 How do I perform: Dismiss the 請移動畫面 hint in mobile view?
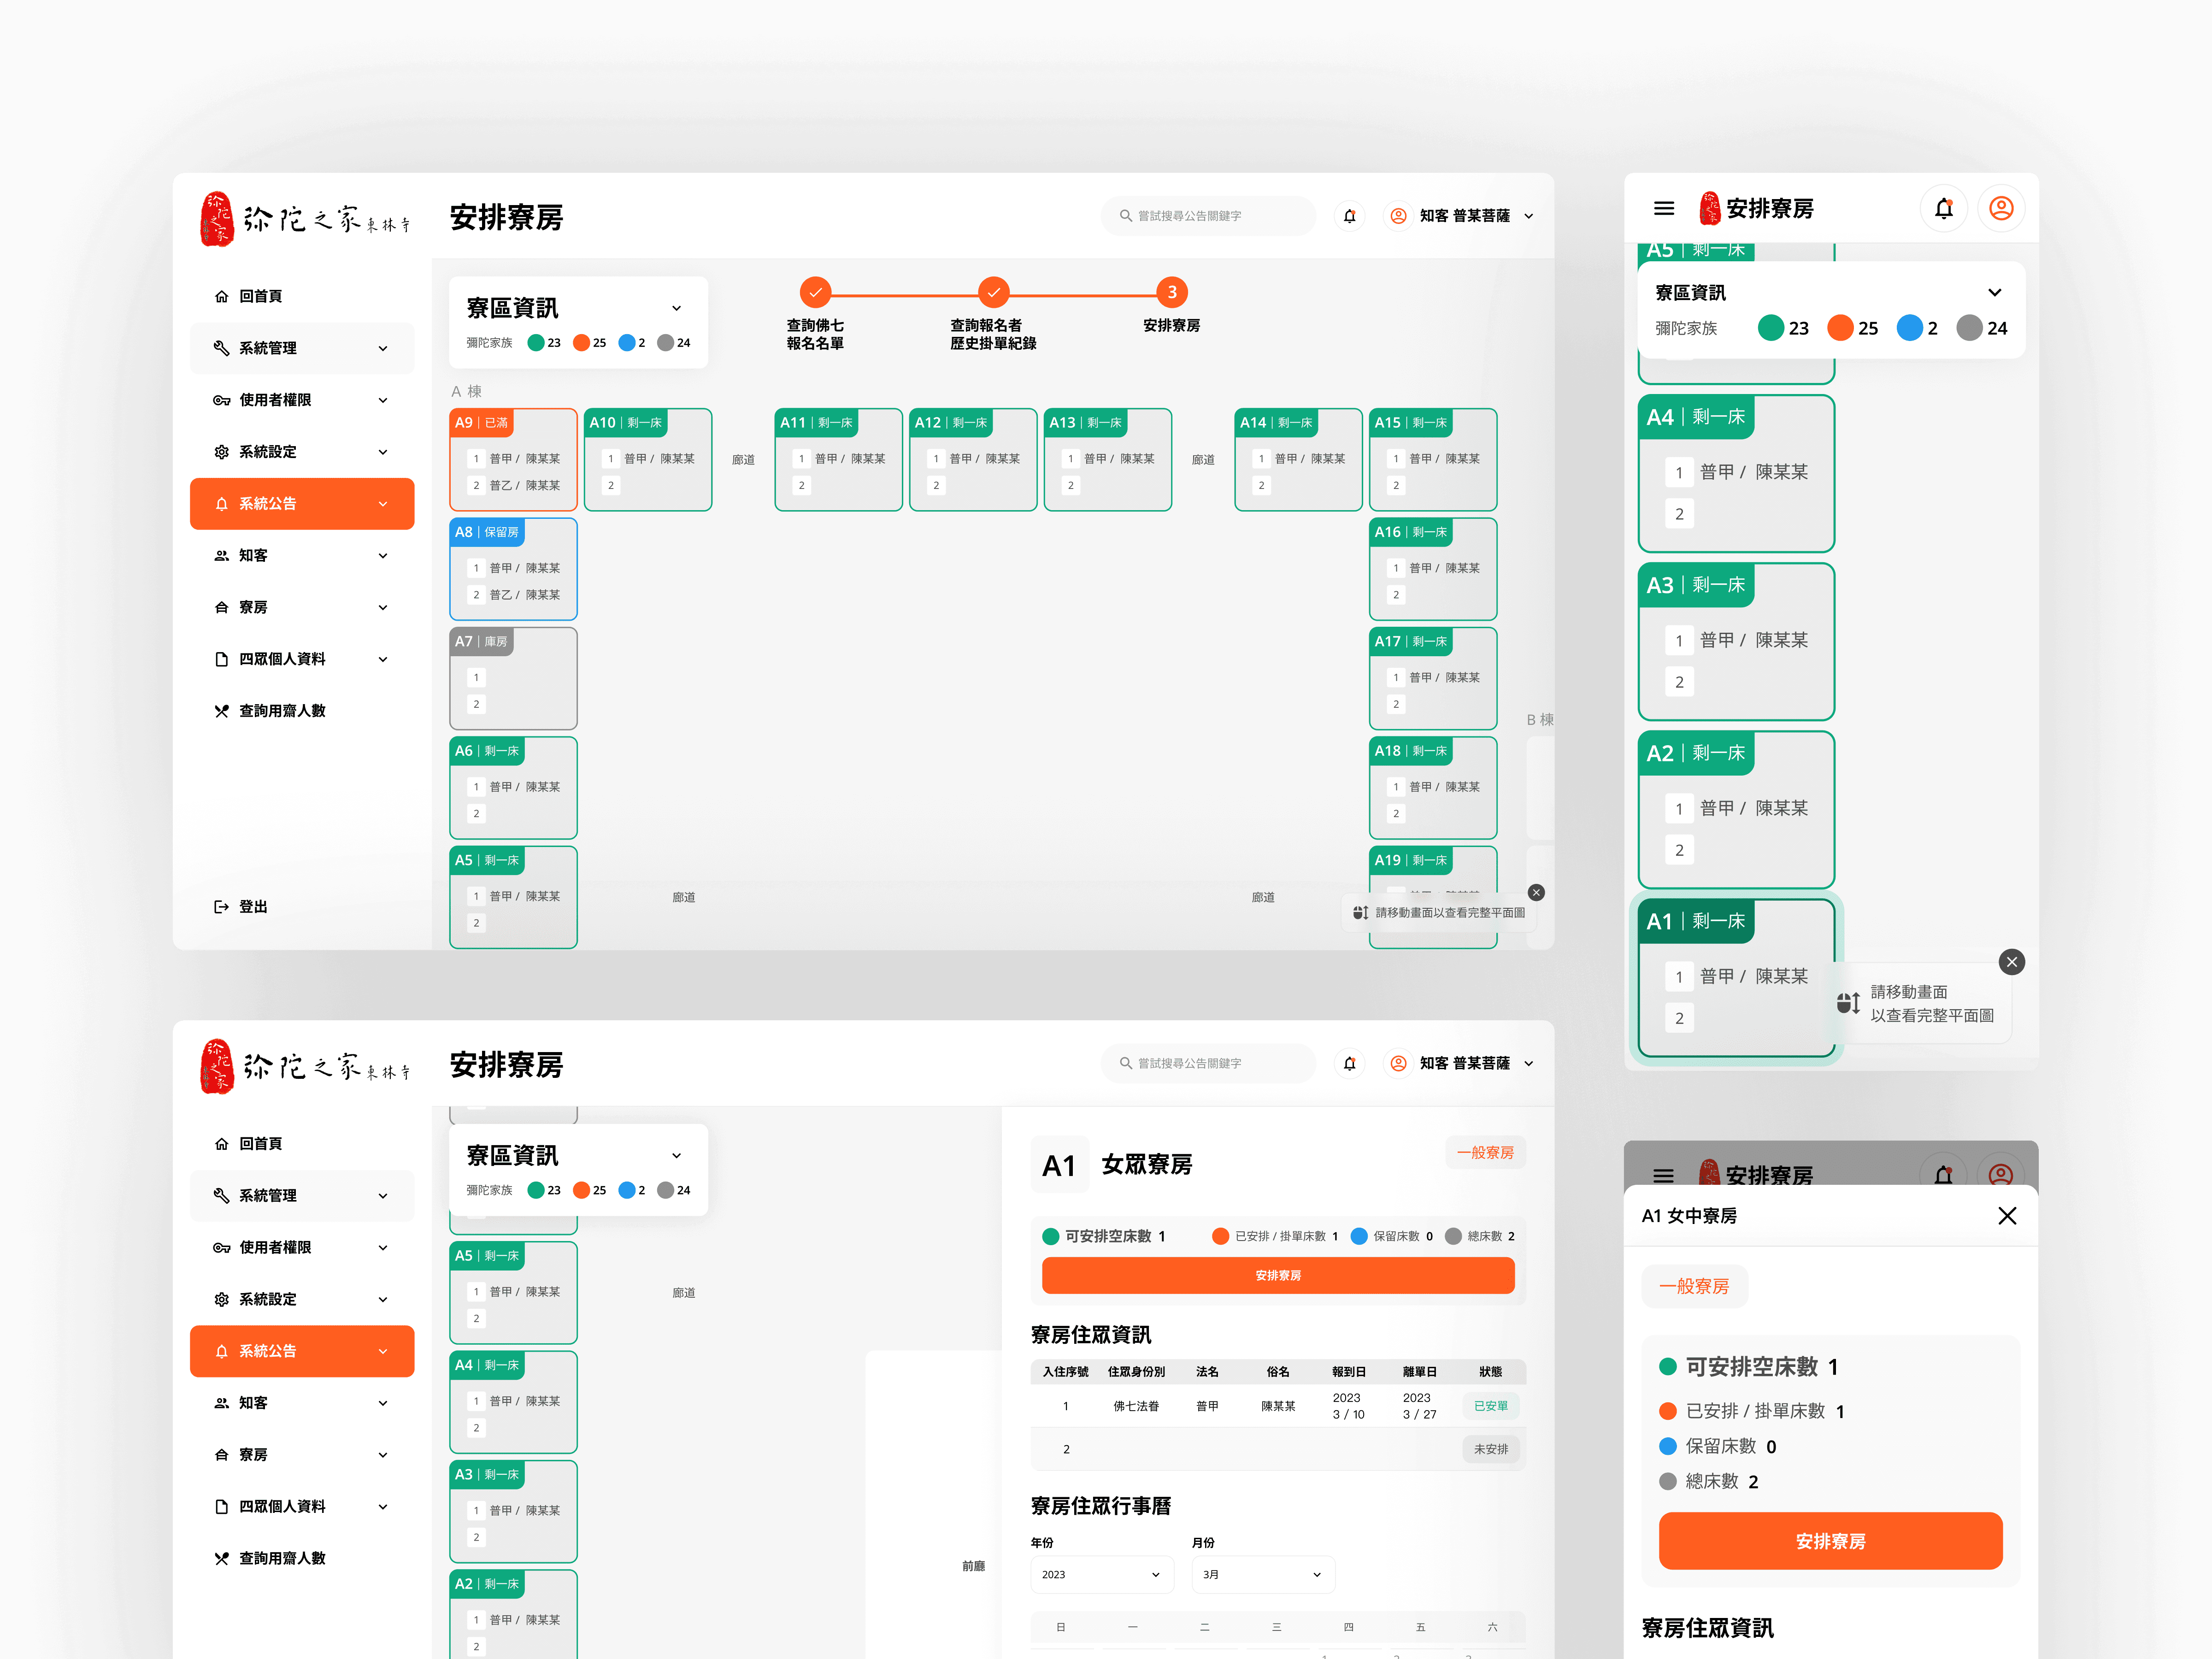coord(2012,962)
